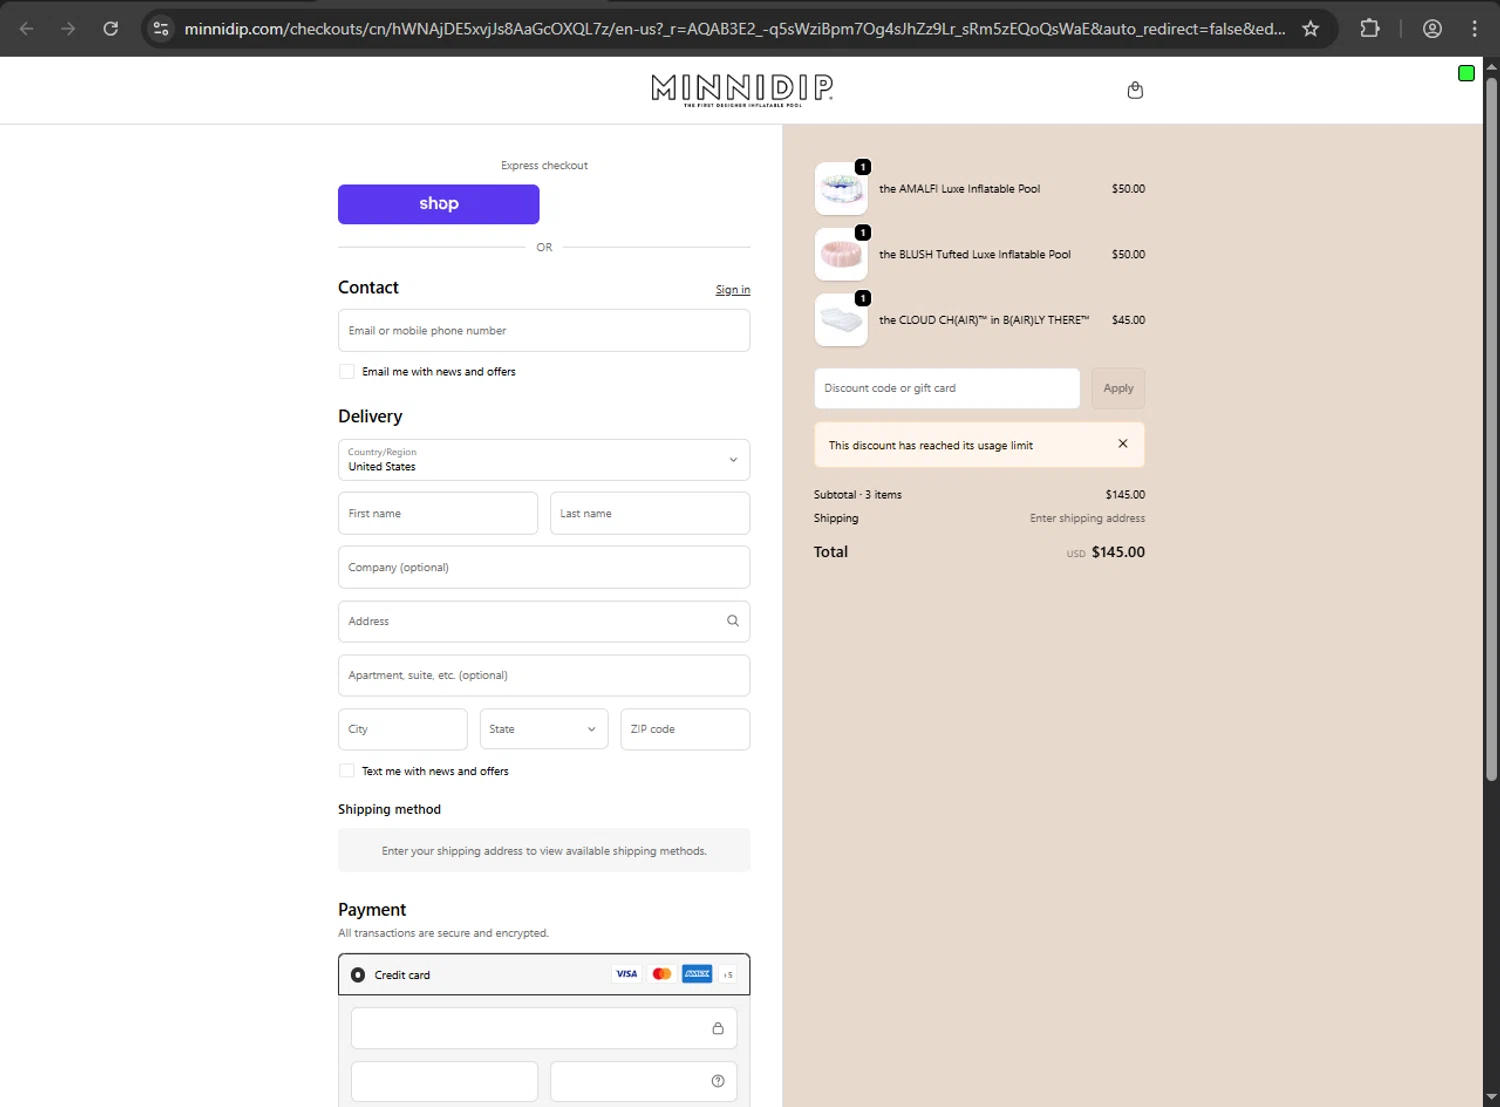Click the BLUSH Tufted Luxe Pool thumbnail
This screenshot has width=1500, height=1107.
(x=841, y=254)
